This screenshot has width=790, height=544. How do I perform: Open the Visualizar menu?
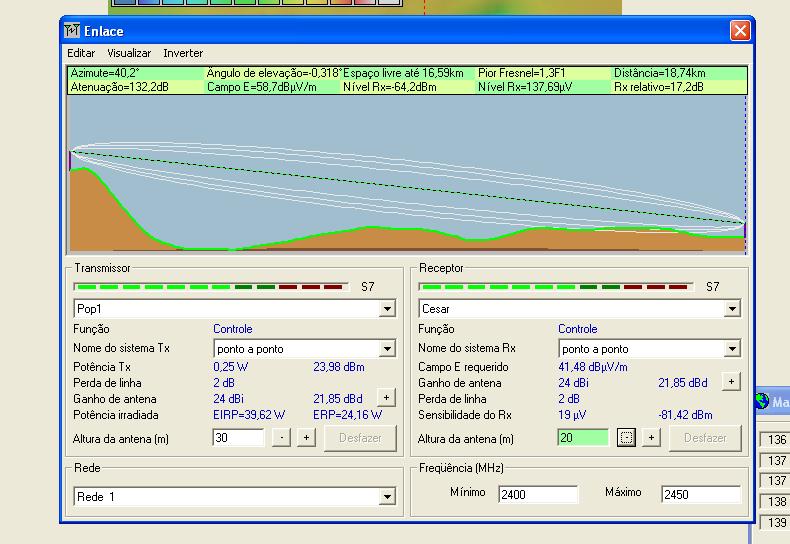click(x=129, y=53)
